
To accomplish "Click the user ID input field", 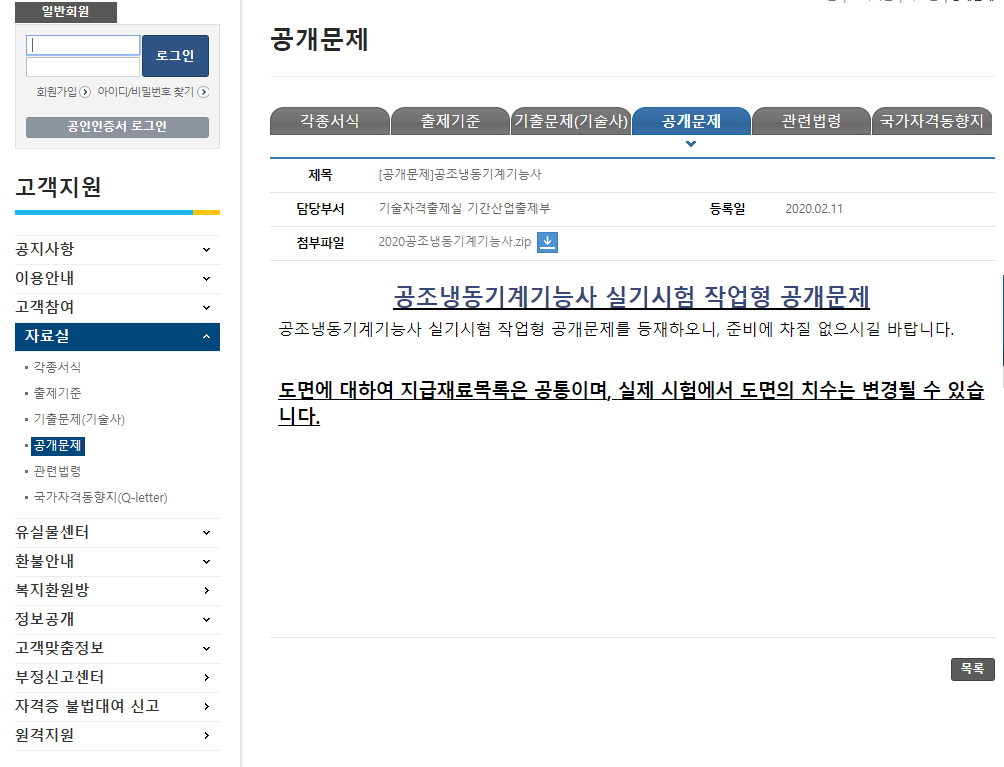I will tap(84, 45).
